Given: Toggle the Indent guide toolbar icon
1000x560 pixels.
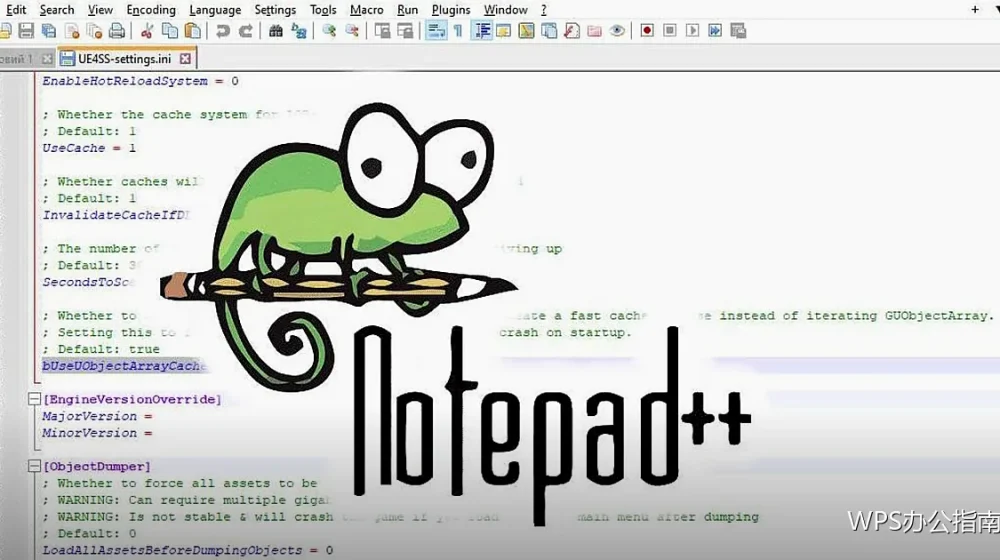Looking at the screenshot, I should coord(483,31).
